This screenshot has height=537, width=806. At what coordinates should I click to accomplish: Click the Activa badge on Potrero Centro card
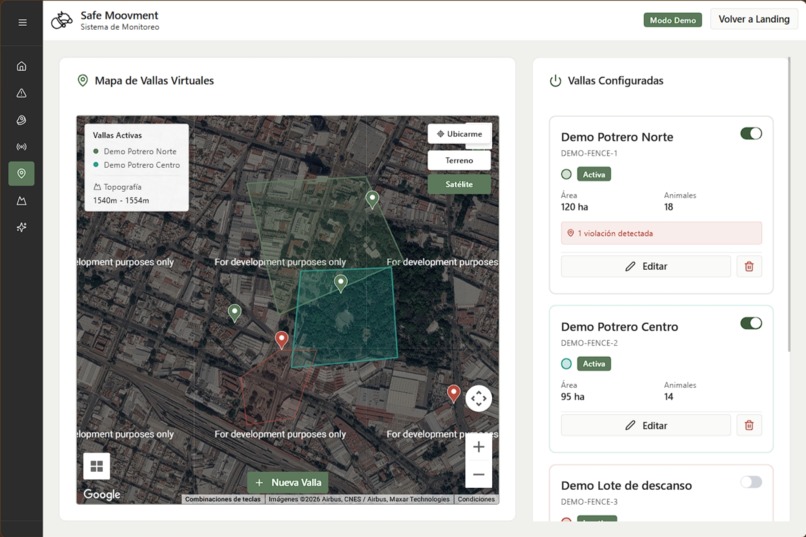coord(594,364)
